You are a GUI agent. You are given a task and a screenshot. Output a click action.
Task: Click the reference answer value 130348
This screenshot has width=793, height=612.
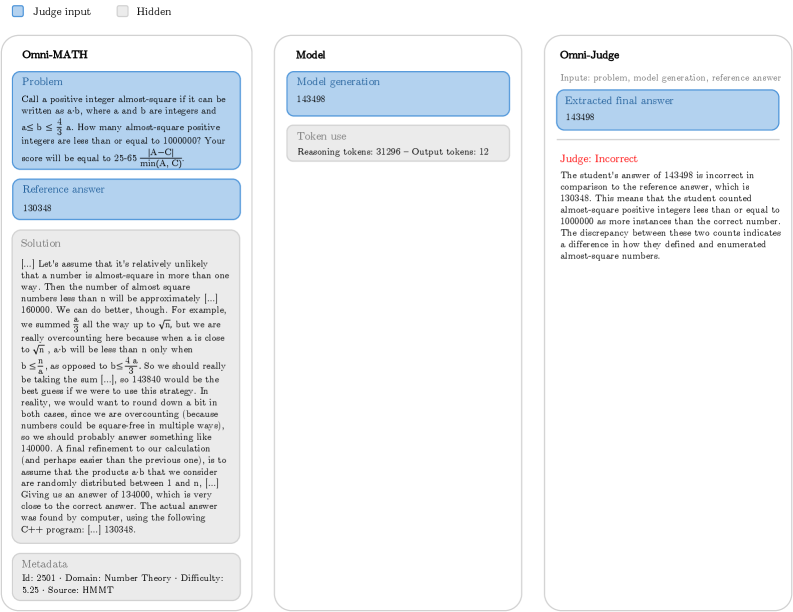[38, 208]
